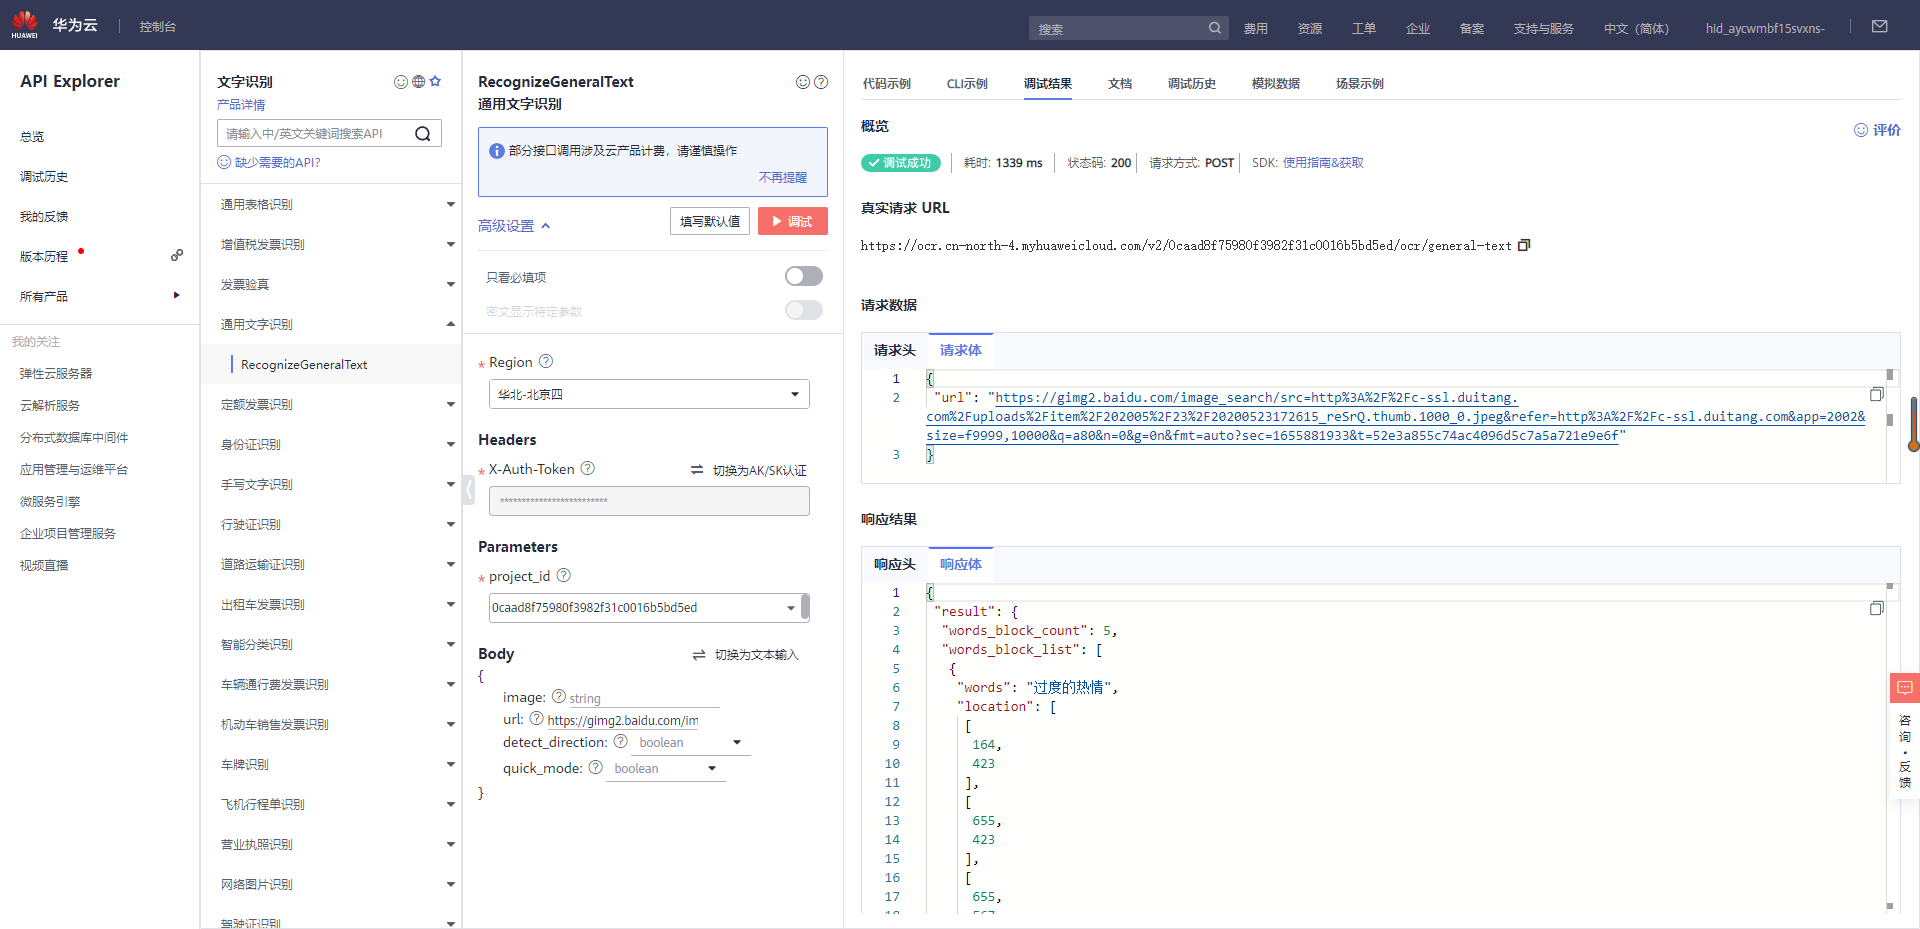This screenshot has height=929, width=1920.
Task: Click the help icon next to quick_mode
Action: point(596,767)
